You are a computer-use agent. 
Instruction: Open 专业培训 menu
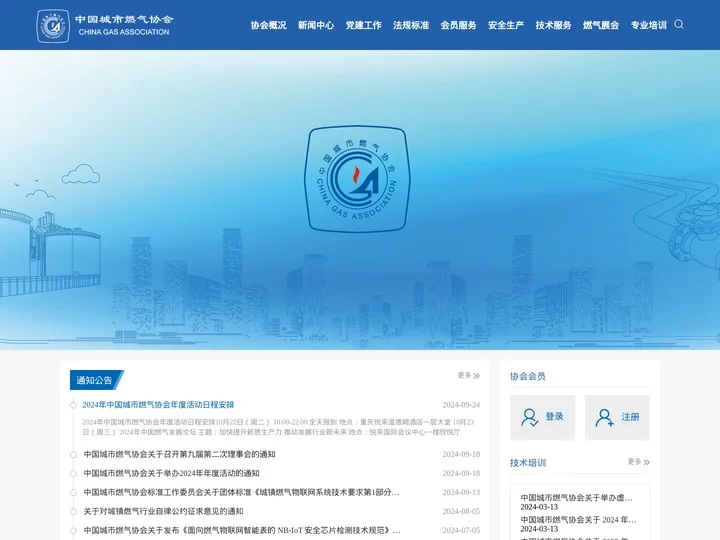point(648,25)
